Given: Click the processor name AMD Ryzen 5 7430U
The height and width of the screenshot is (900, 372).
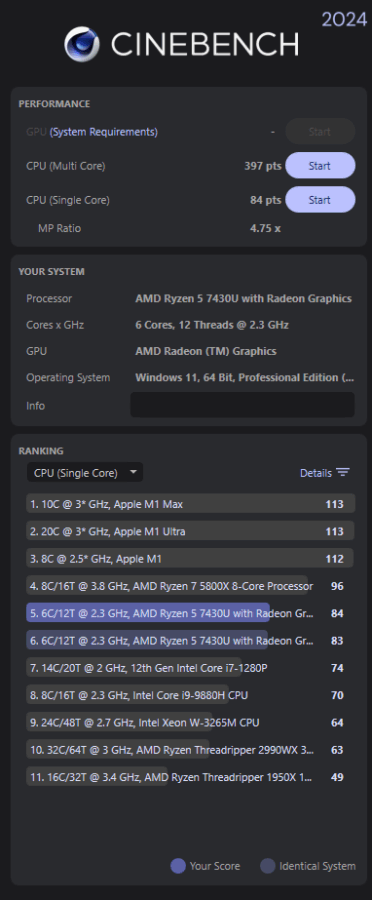Looking at the screenshot, I should (243, 298).
